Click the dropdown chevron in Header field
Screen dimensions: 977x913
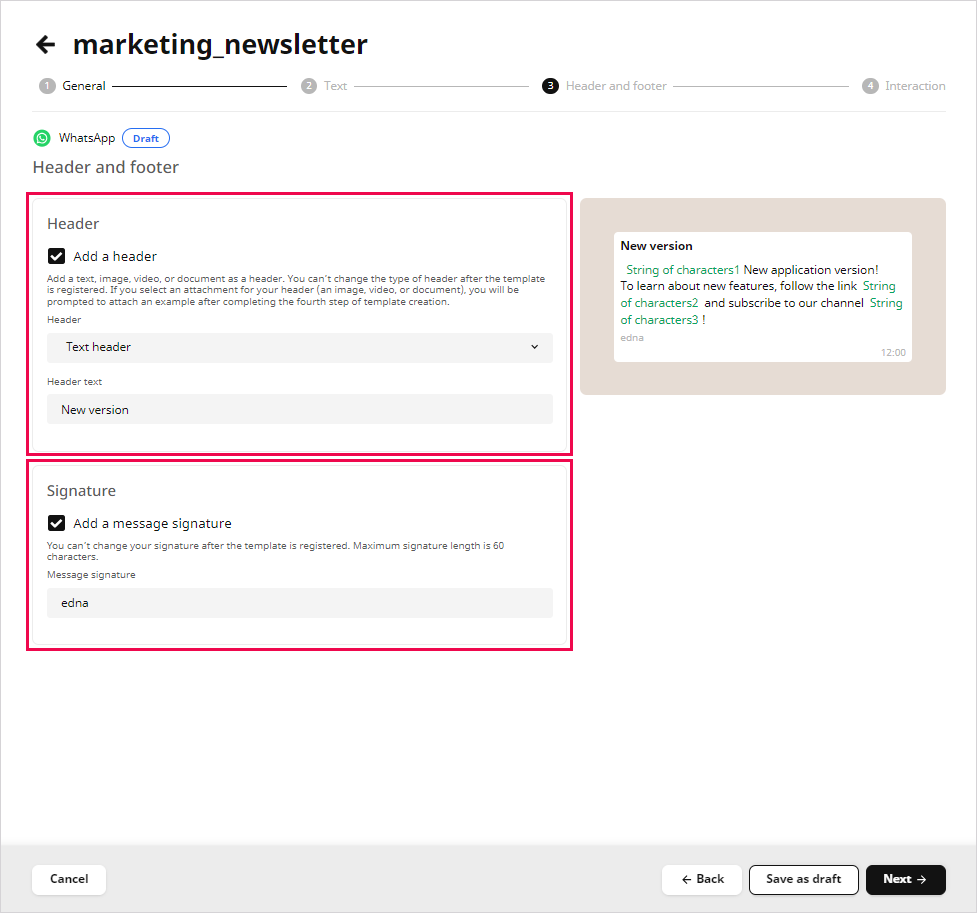(534, 347)
